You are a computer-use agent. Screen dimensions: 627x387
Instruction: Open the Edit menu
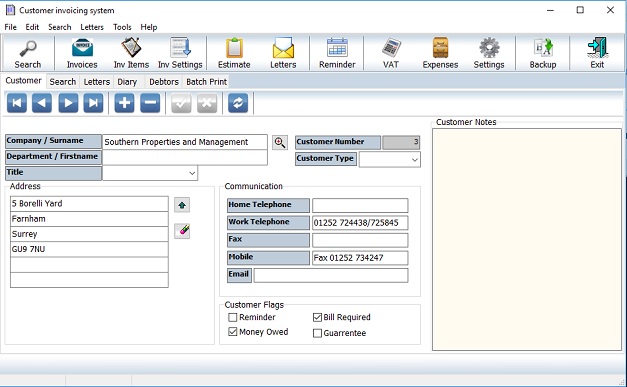pos(32,27)
